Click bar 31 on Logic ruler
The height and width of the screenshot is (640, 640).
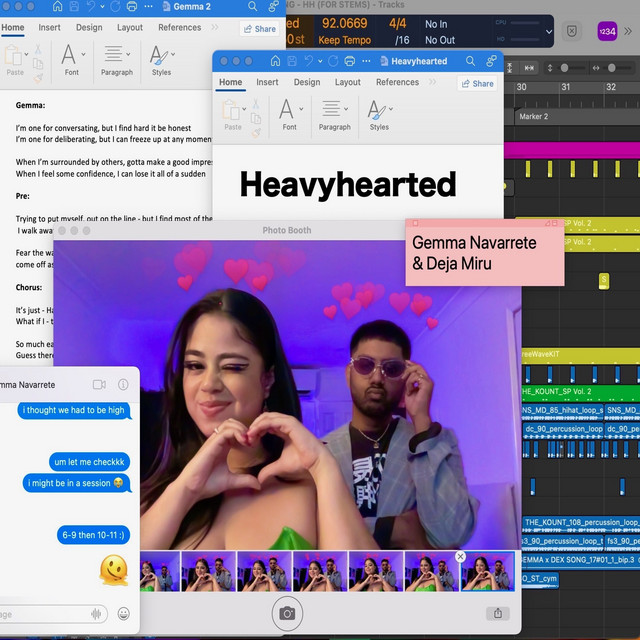tap(565, 87)
